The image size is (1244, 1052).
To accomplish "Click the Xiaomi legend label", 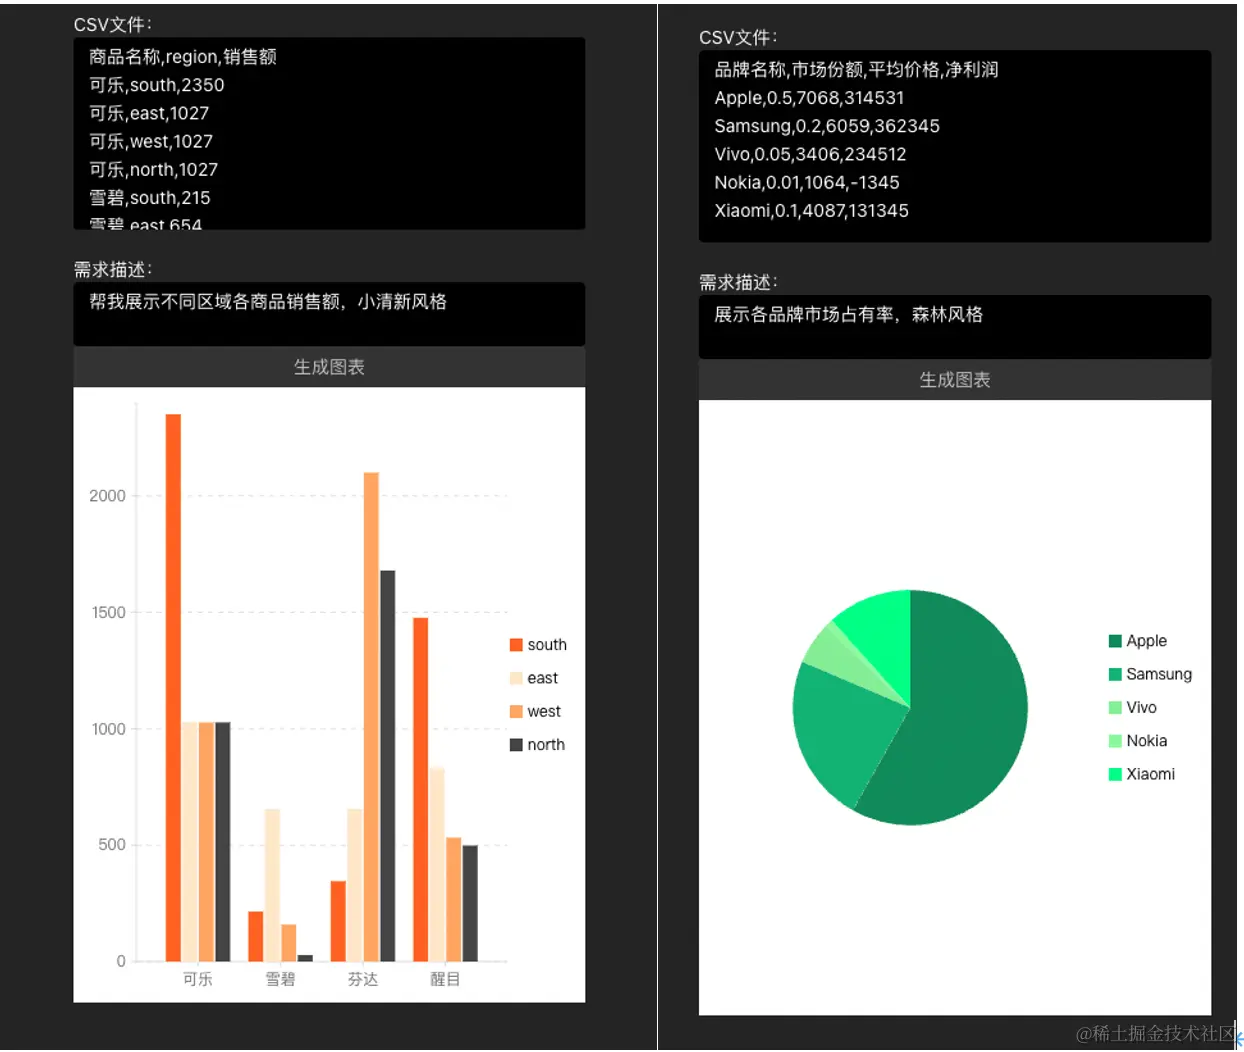I will tap(1151, 774).
